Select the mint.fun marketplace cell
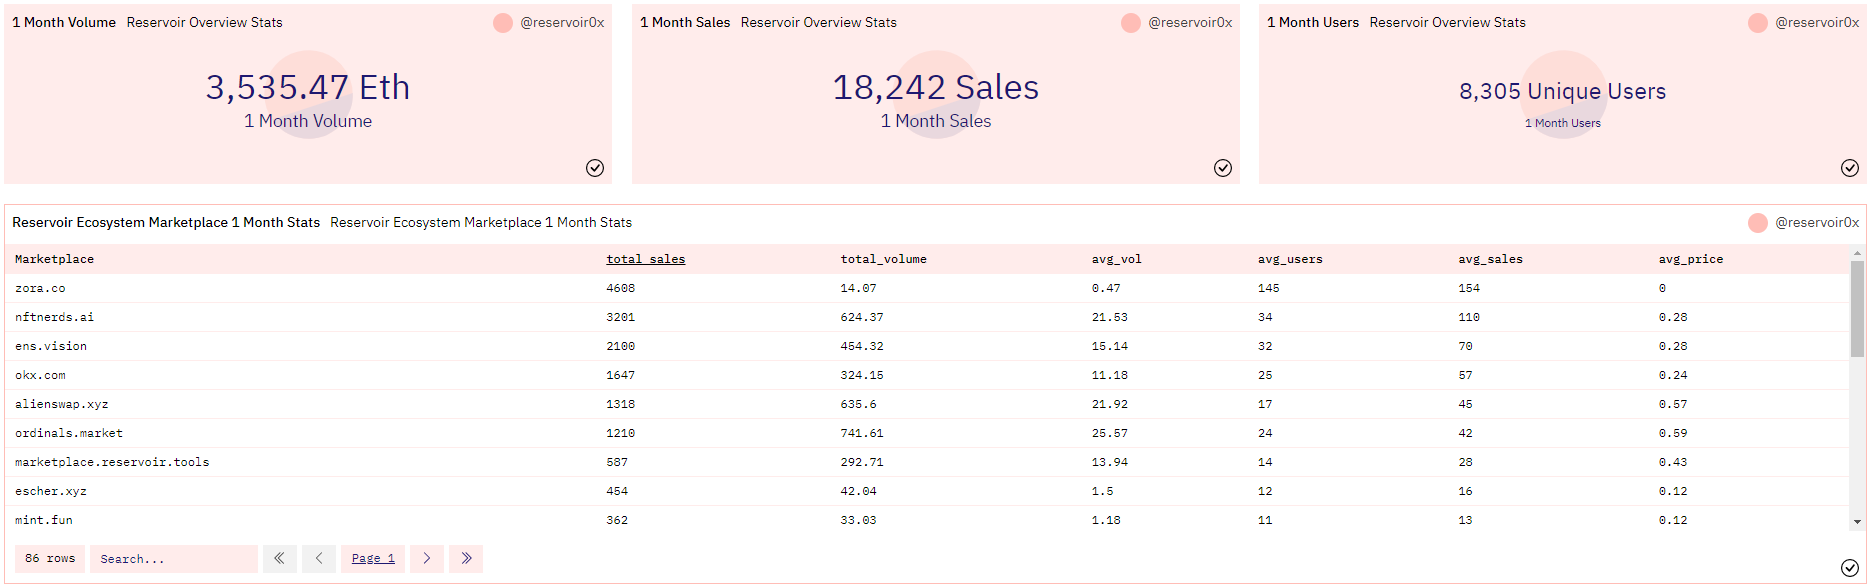 44,520
